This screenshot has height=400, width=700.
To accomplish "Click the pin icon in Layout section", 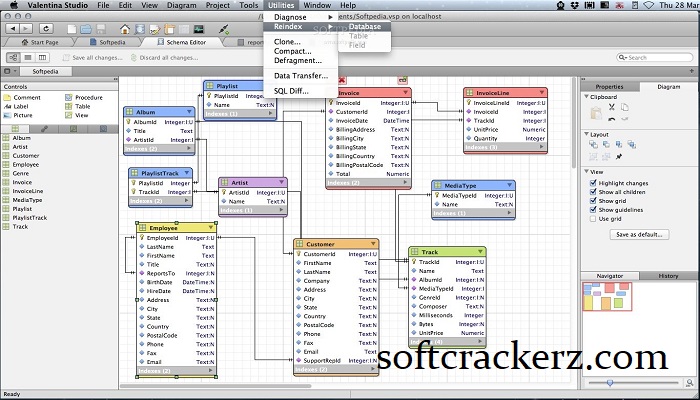I will (x=619, y=157).
